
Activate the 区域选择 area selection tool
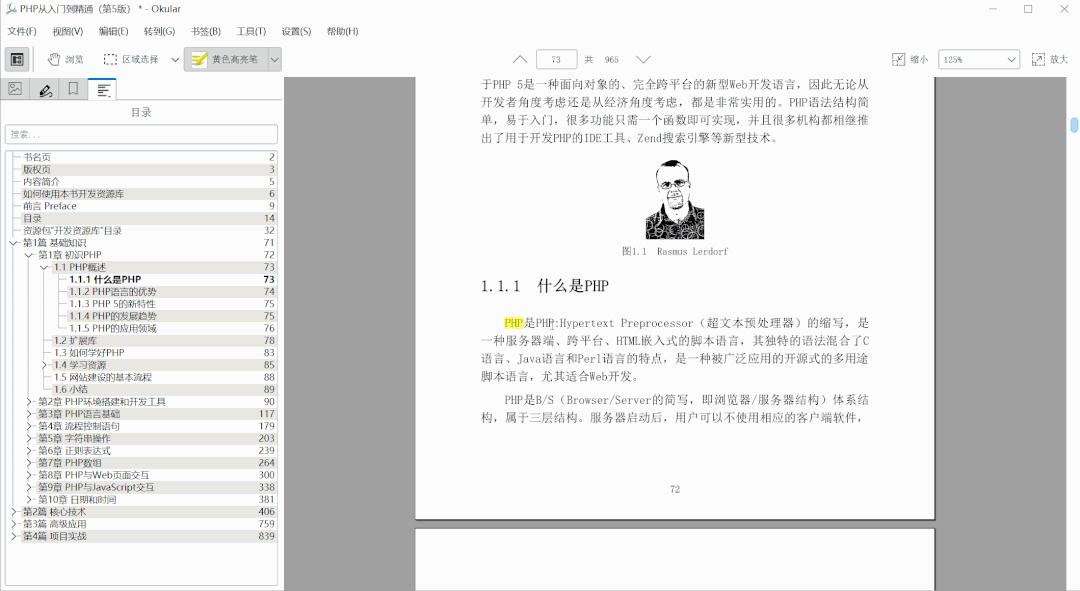click(x=136, y=59)
